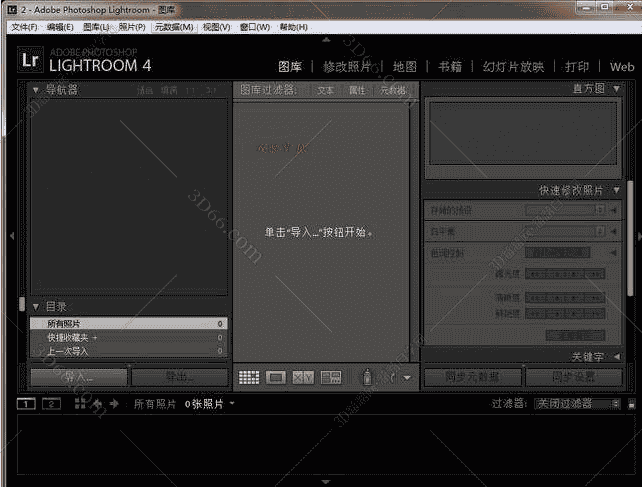Switch to Grid view in the toolbar
This screenshot has height=487, width=642.
(249, 377)
